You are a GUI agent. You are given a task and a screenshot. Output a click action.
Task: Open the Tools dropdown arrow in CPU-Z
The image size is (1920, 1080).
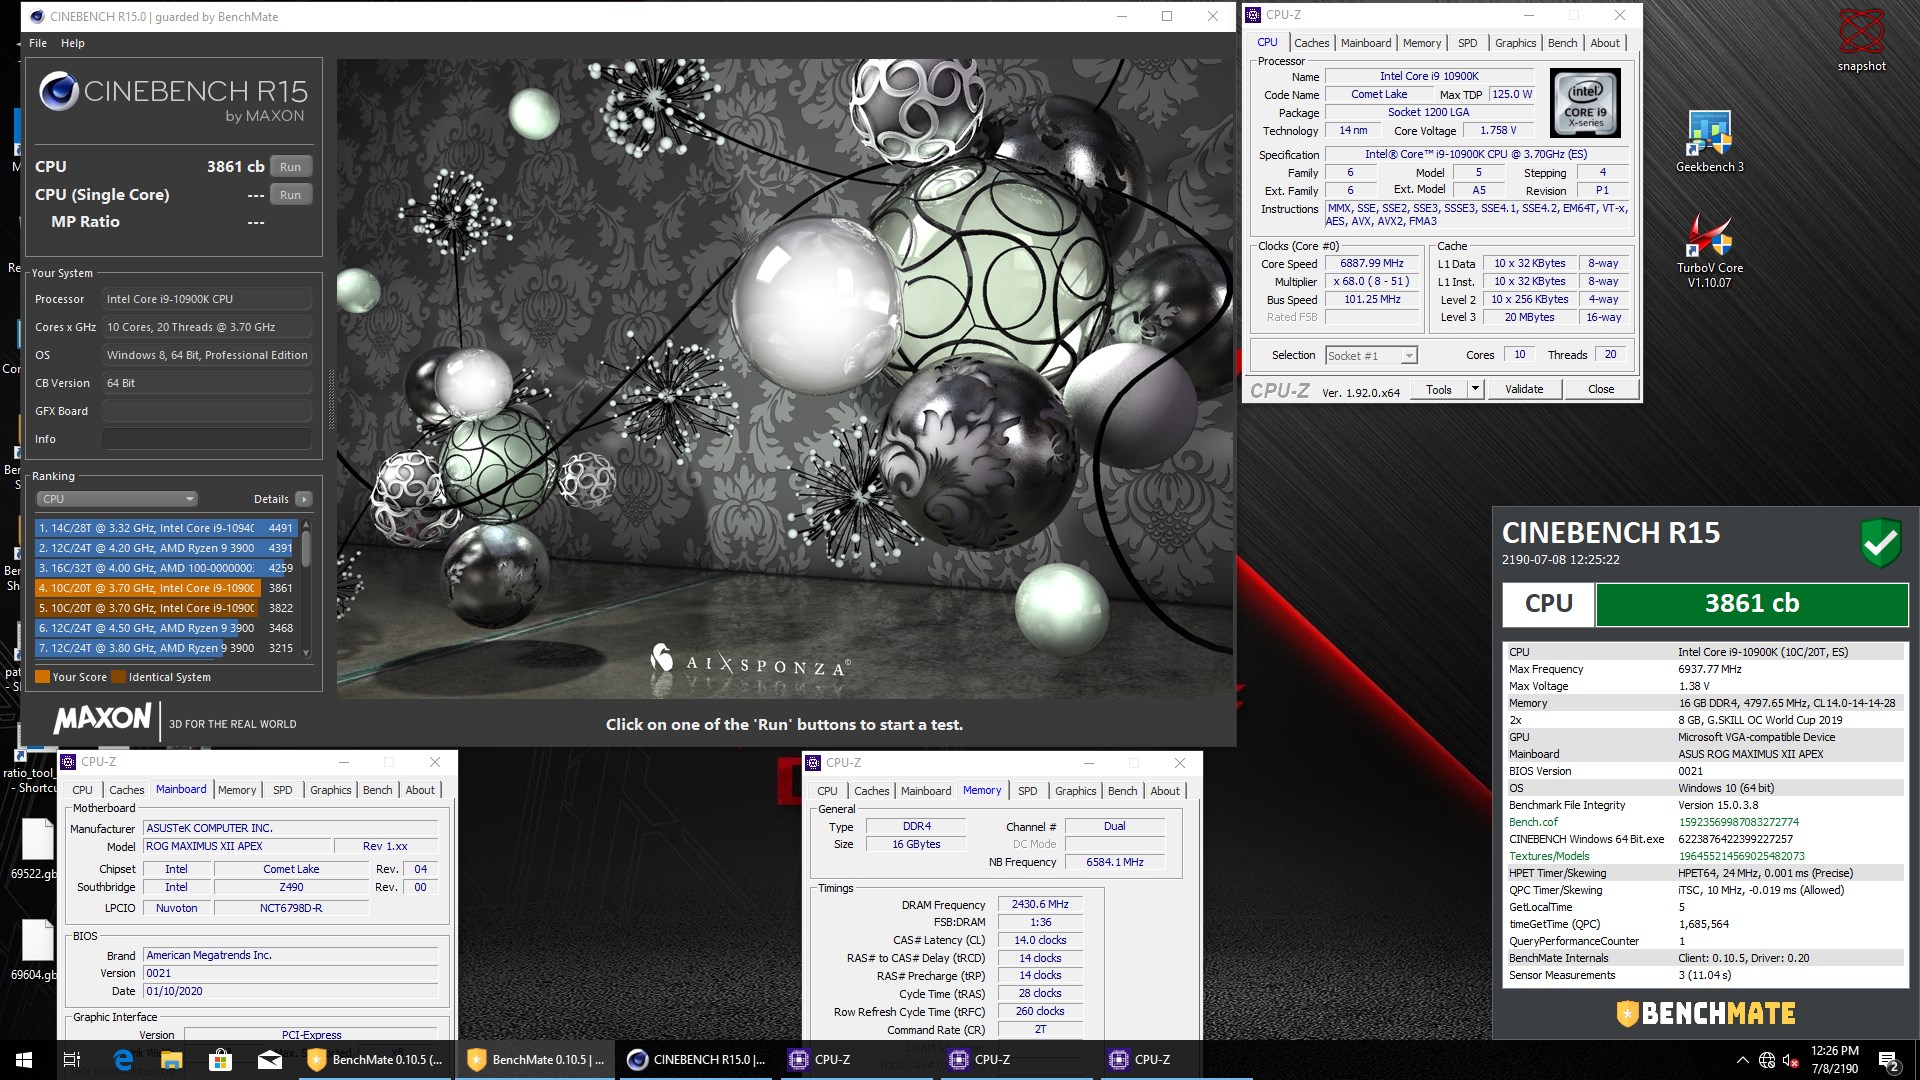click(x=1475, y=389)
